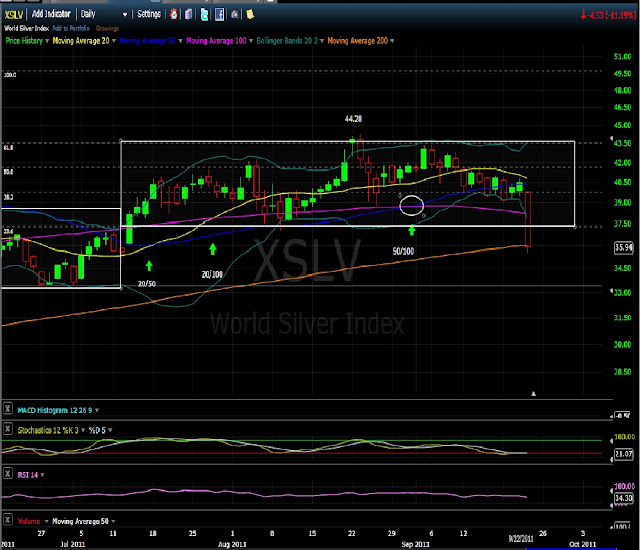640x550 pixels.
Task: Open Price History dropdown arrow
Action: (x=47, y=41)
